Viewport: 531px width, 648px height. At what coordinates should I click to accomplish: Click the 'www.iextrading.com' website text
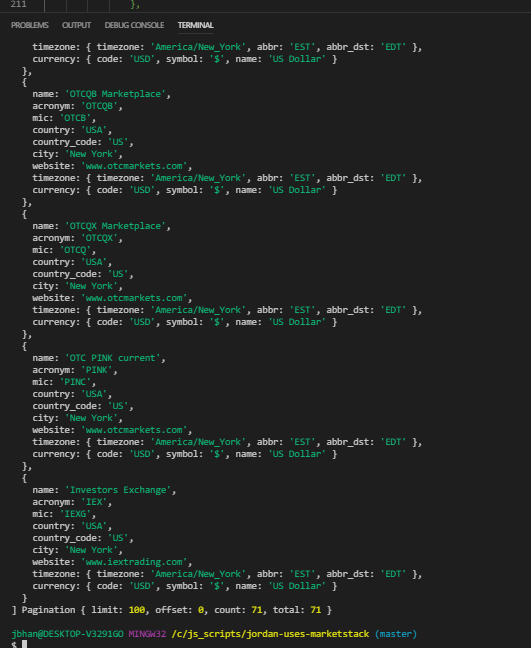pos(134,562)
